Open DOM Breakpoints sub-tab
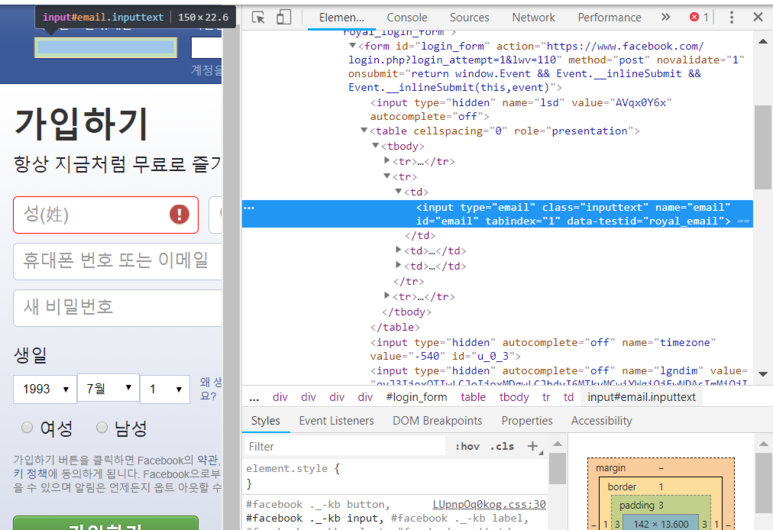This screenshot has height=530, width=773. coord(437,421)
